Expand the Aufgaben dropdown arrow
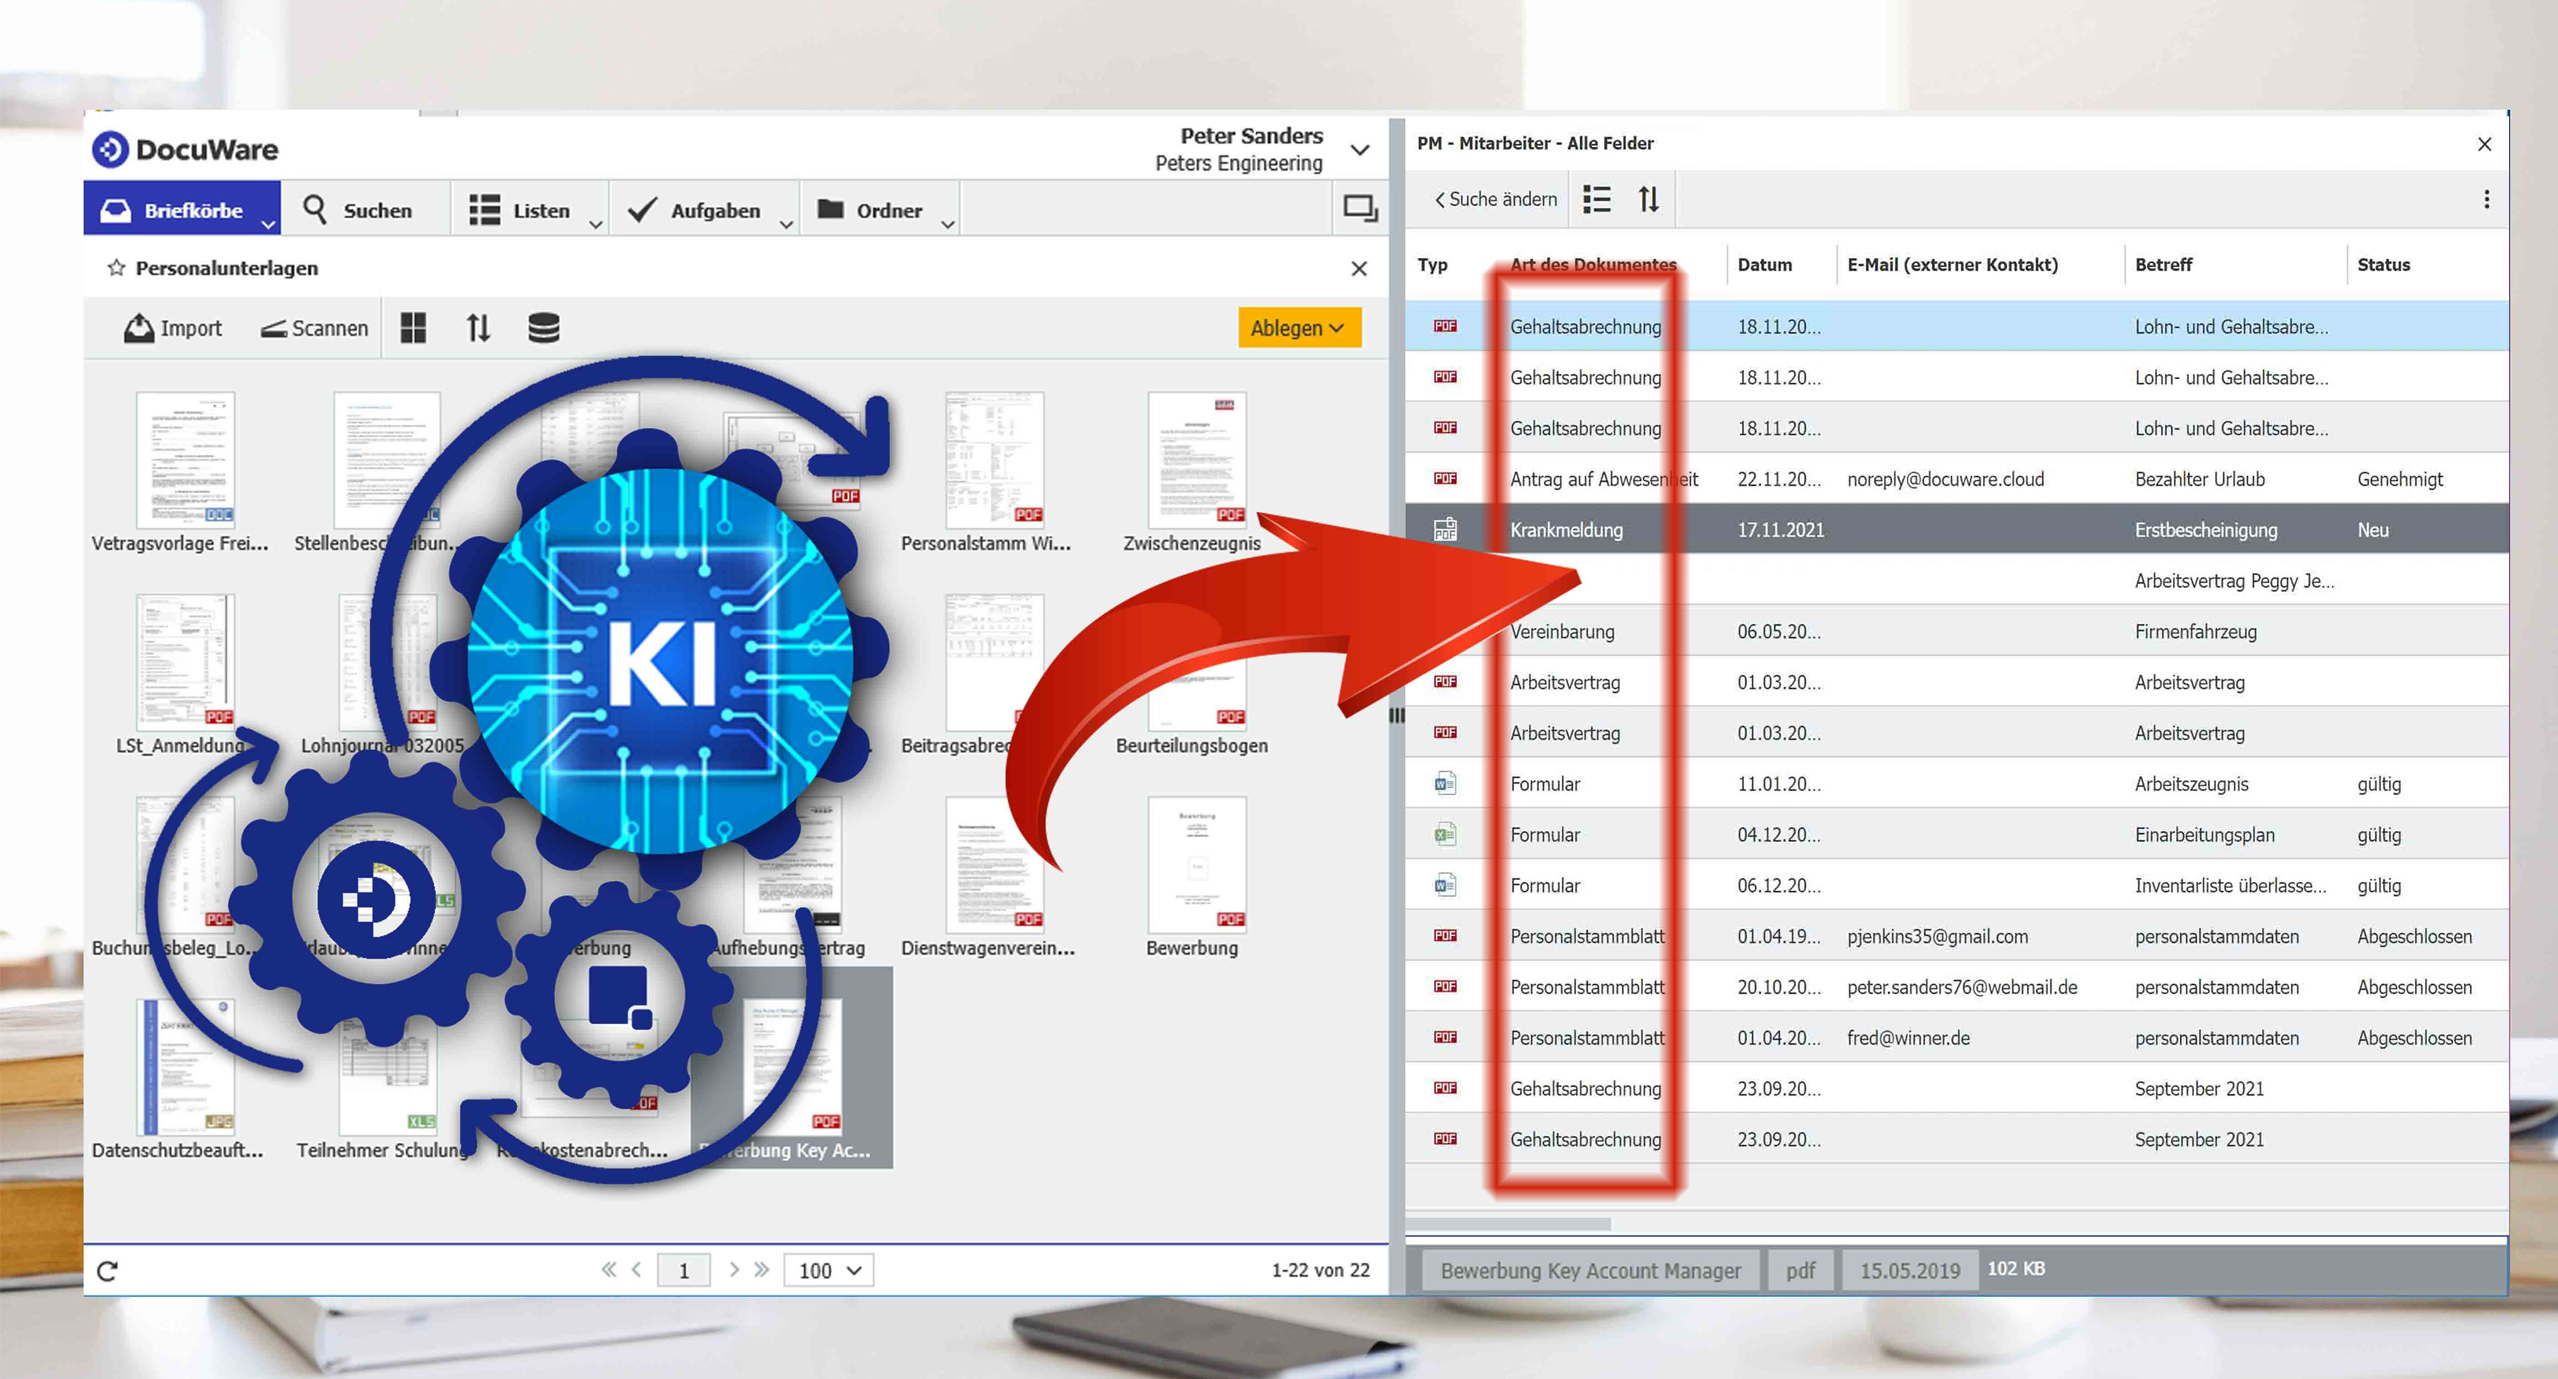The width and height of the screenshot is (2558, 1379). tap(786, 224)
